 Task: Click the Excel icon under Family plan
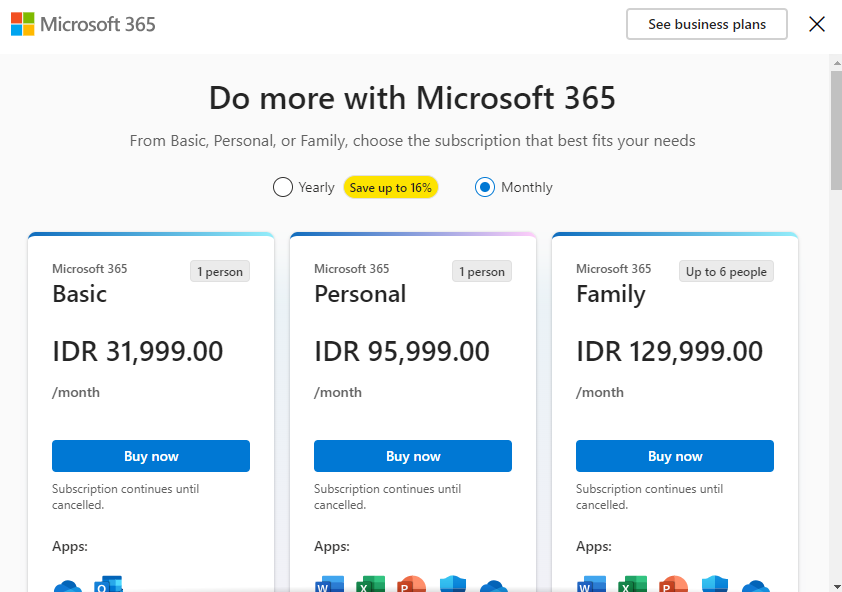tap(632, 586)
